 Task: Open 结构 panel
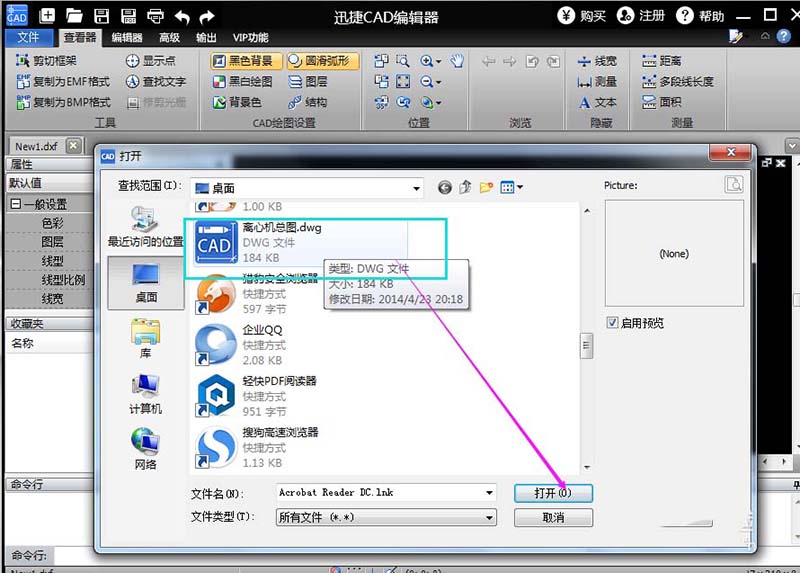coord(307,102)
